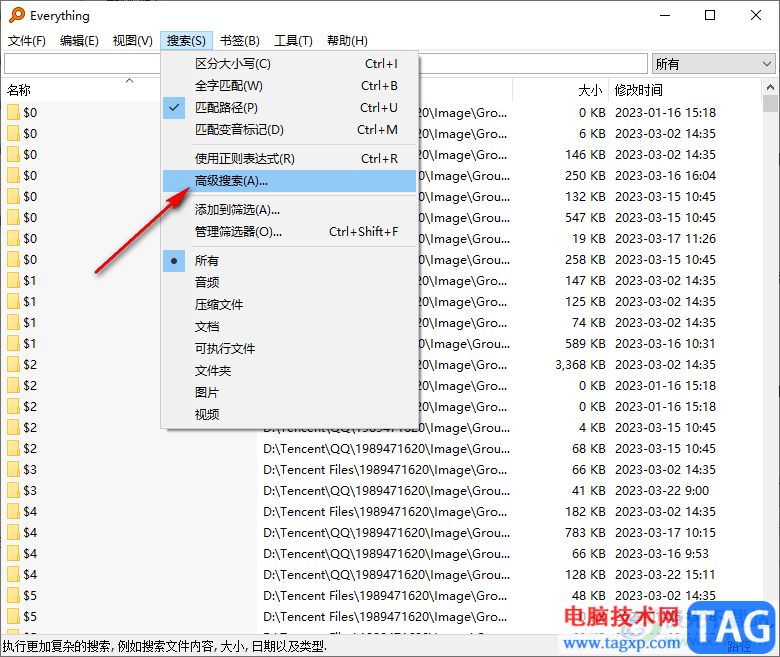Click folder icon of the 68 KB row

(13, 449)
